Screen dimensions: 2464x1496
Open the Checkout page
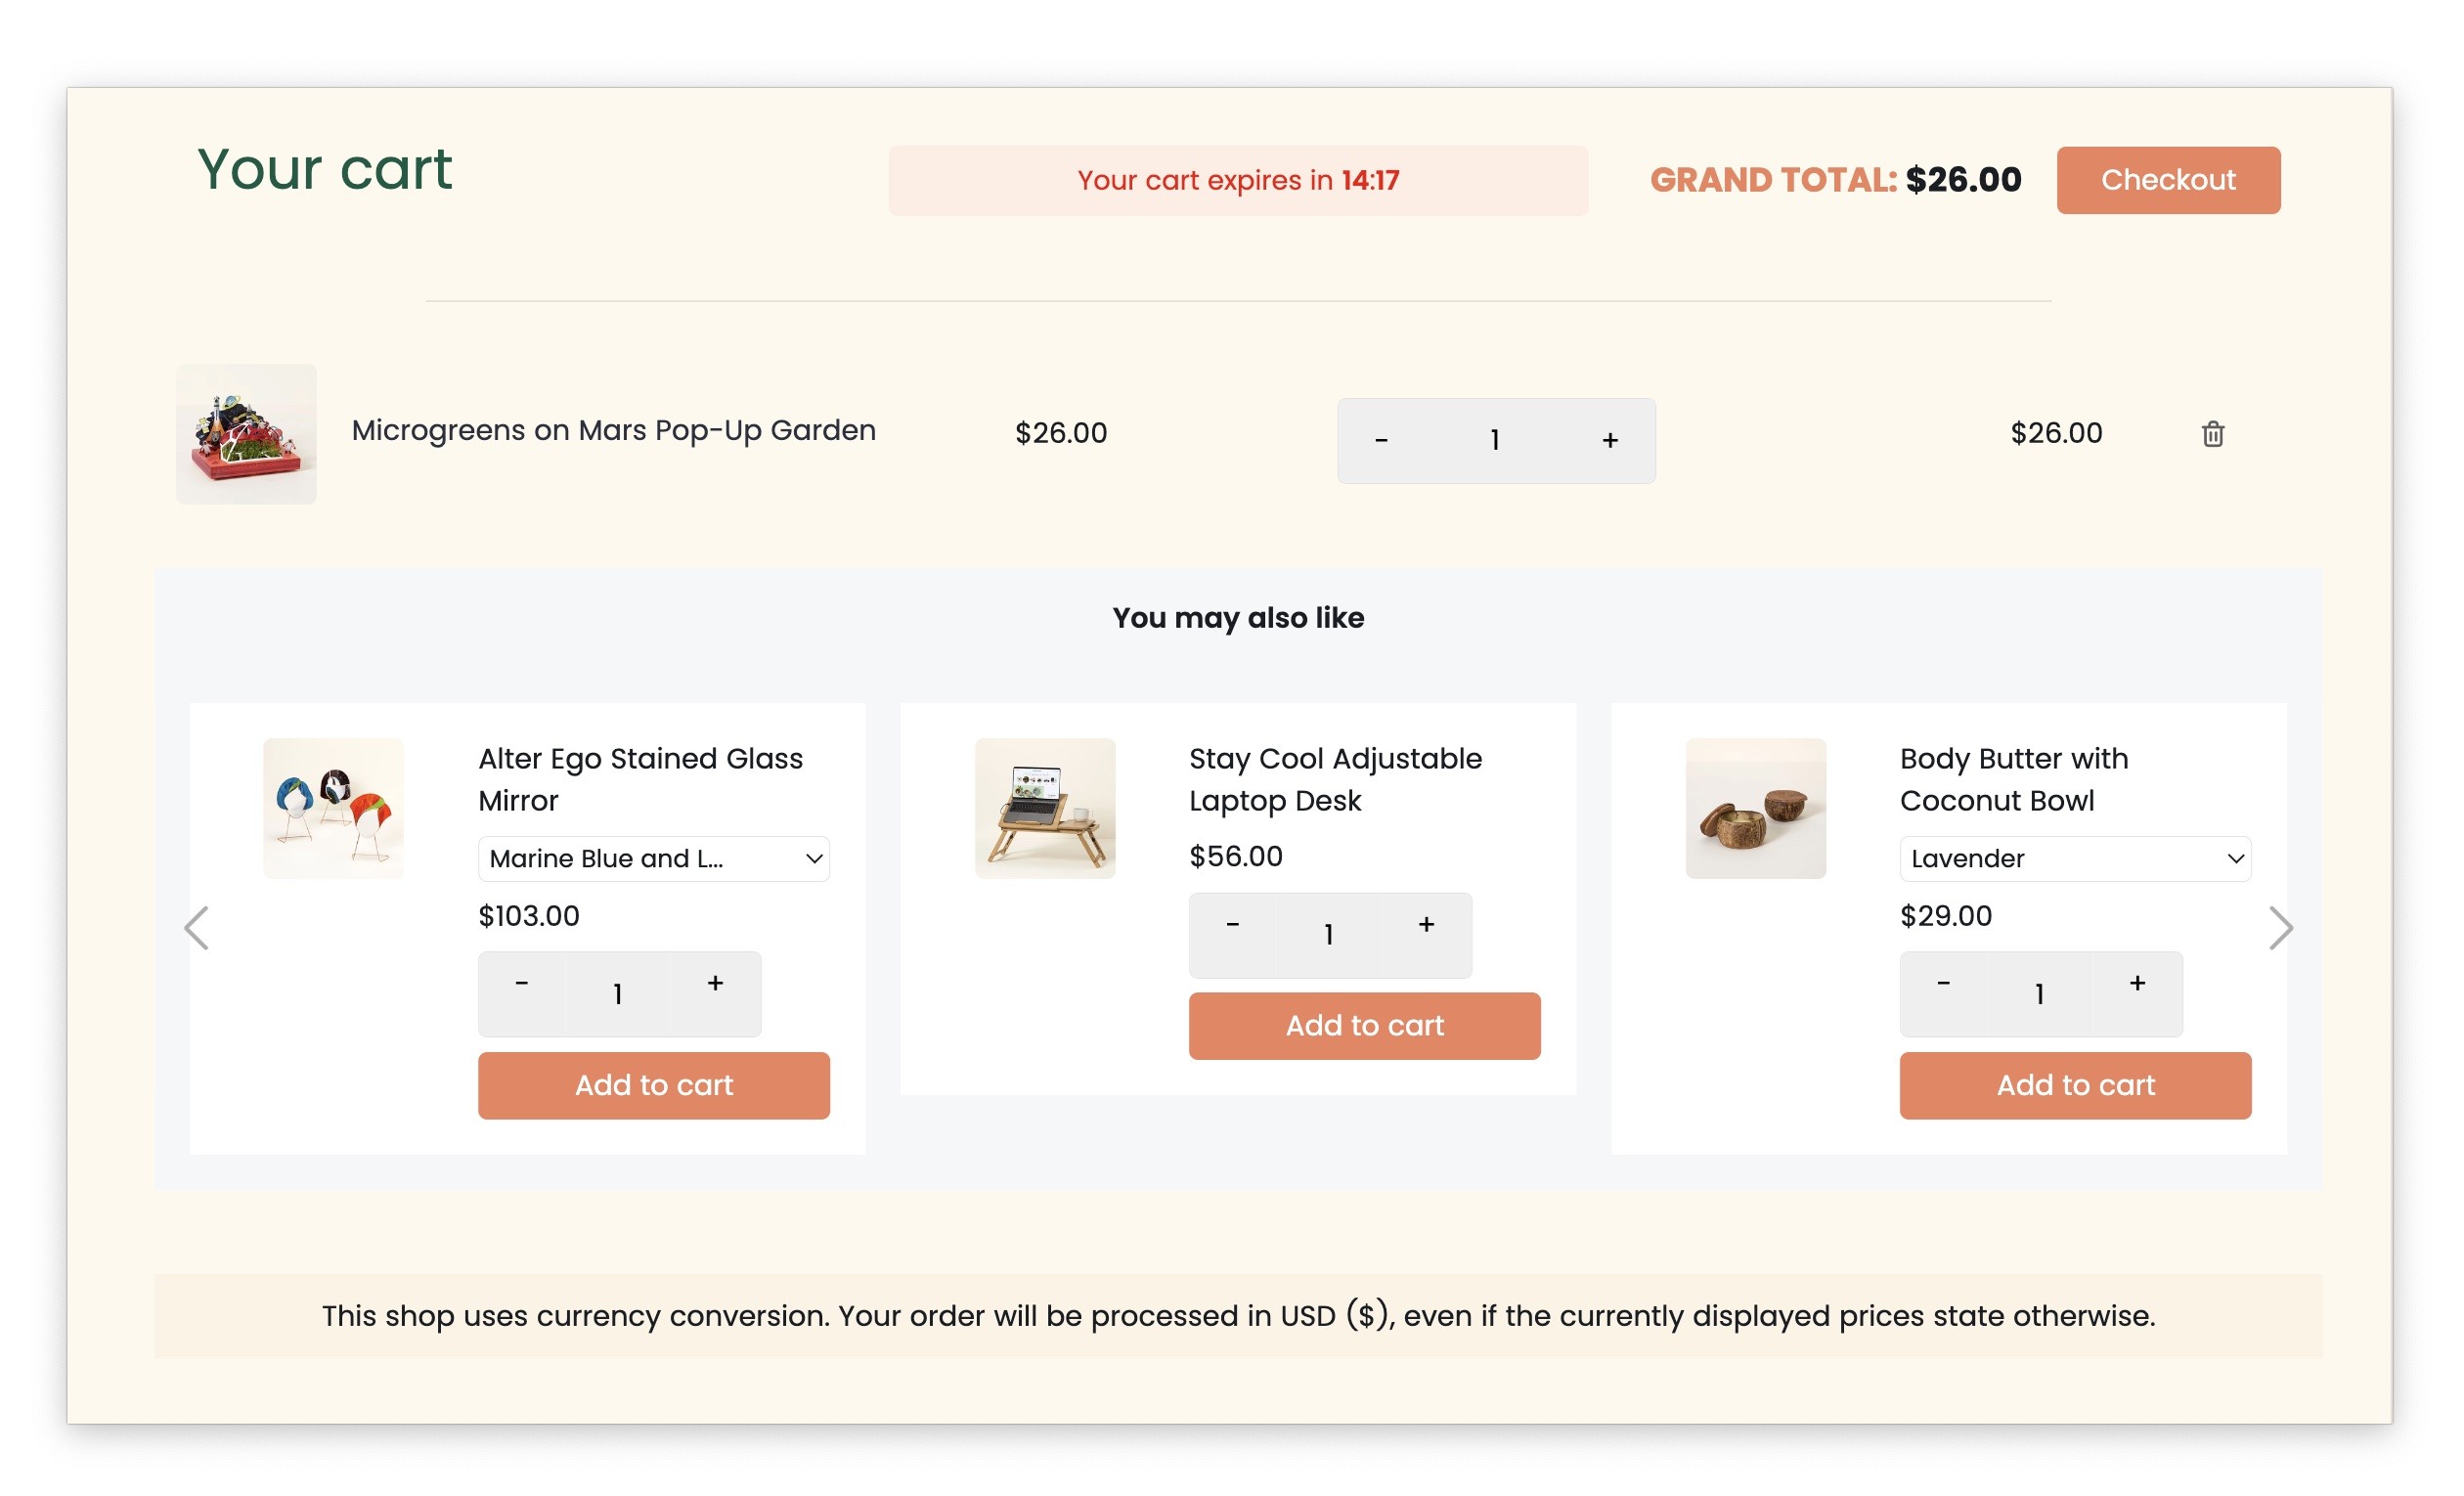[2168, 180]
